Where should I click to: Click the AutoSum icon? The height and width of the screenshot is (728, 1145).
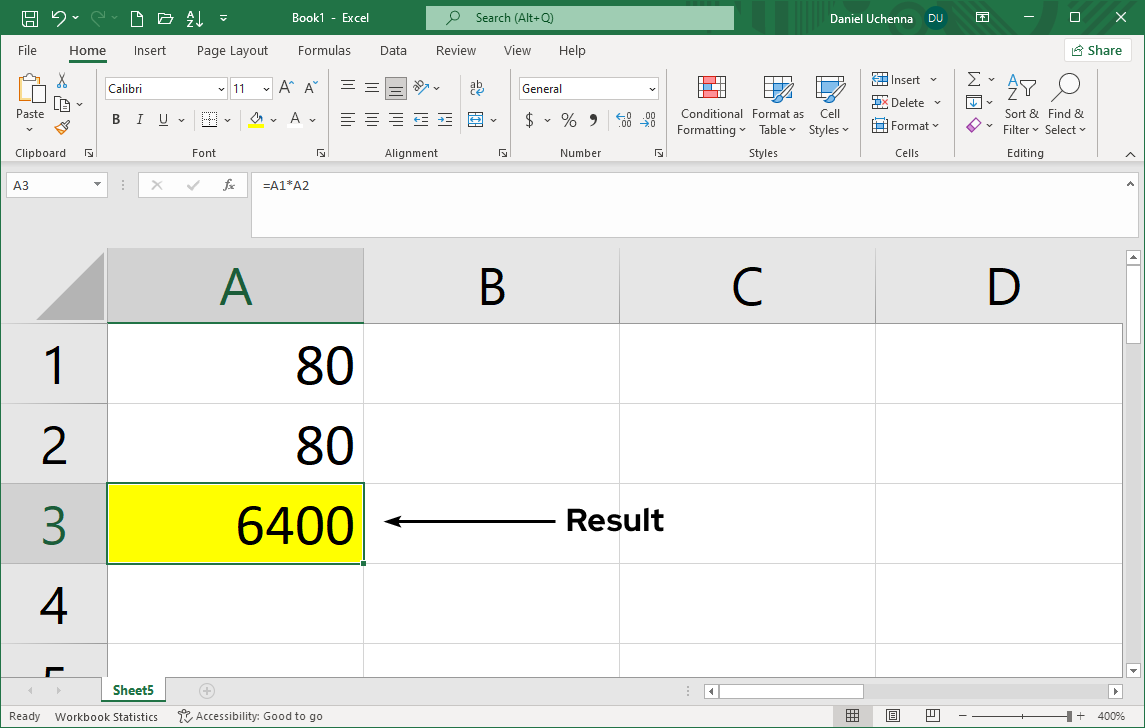click(x=972, y=79)
